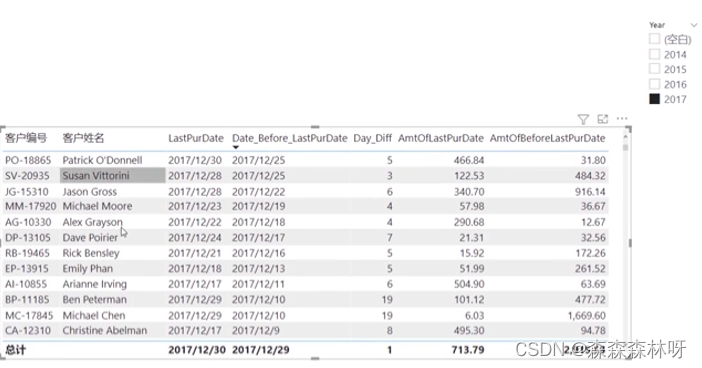702x368 pixels.
Task: Click the name Christine Abelman
Action: click(104, 330)
